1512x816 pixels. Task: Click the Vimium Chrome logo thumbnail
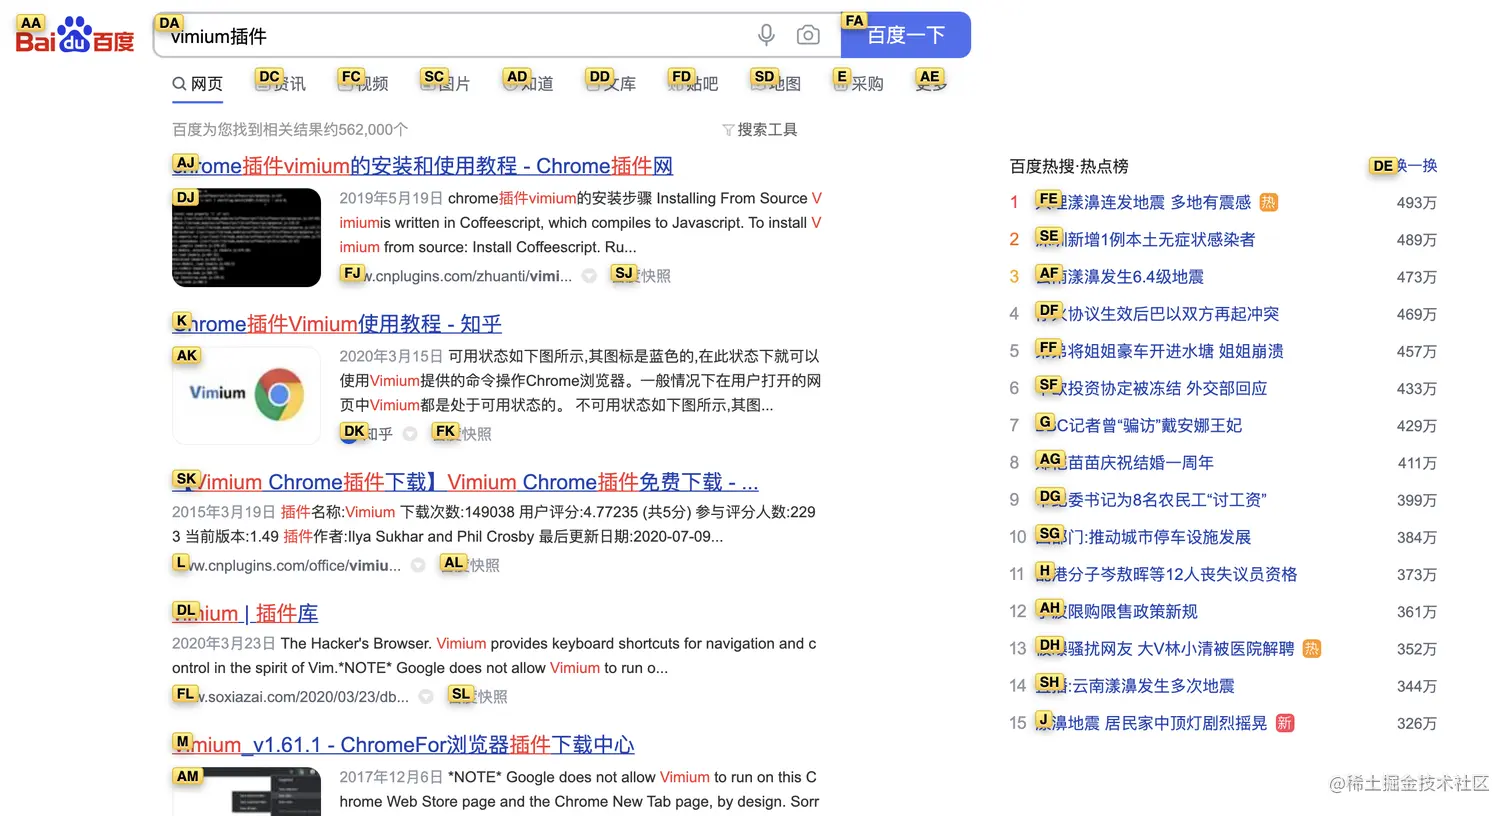(246, 394)
